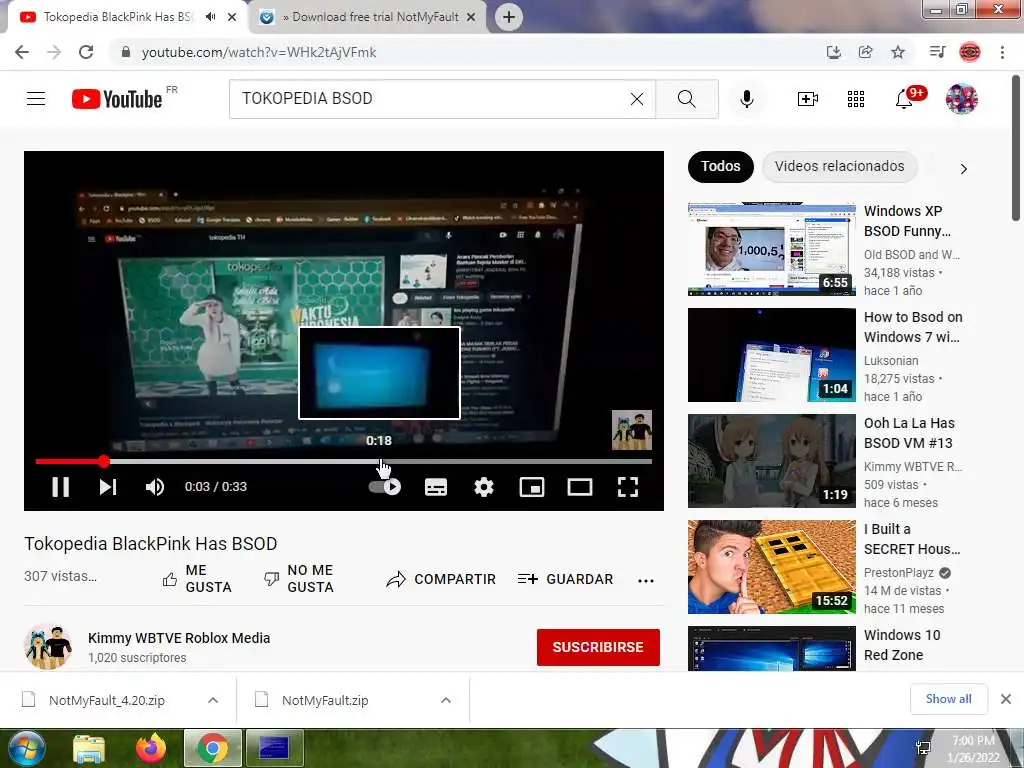The width and height of the screenshot is (1024, 768).
Task: Go to the YouTube home logo
Action: [117, 99]
